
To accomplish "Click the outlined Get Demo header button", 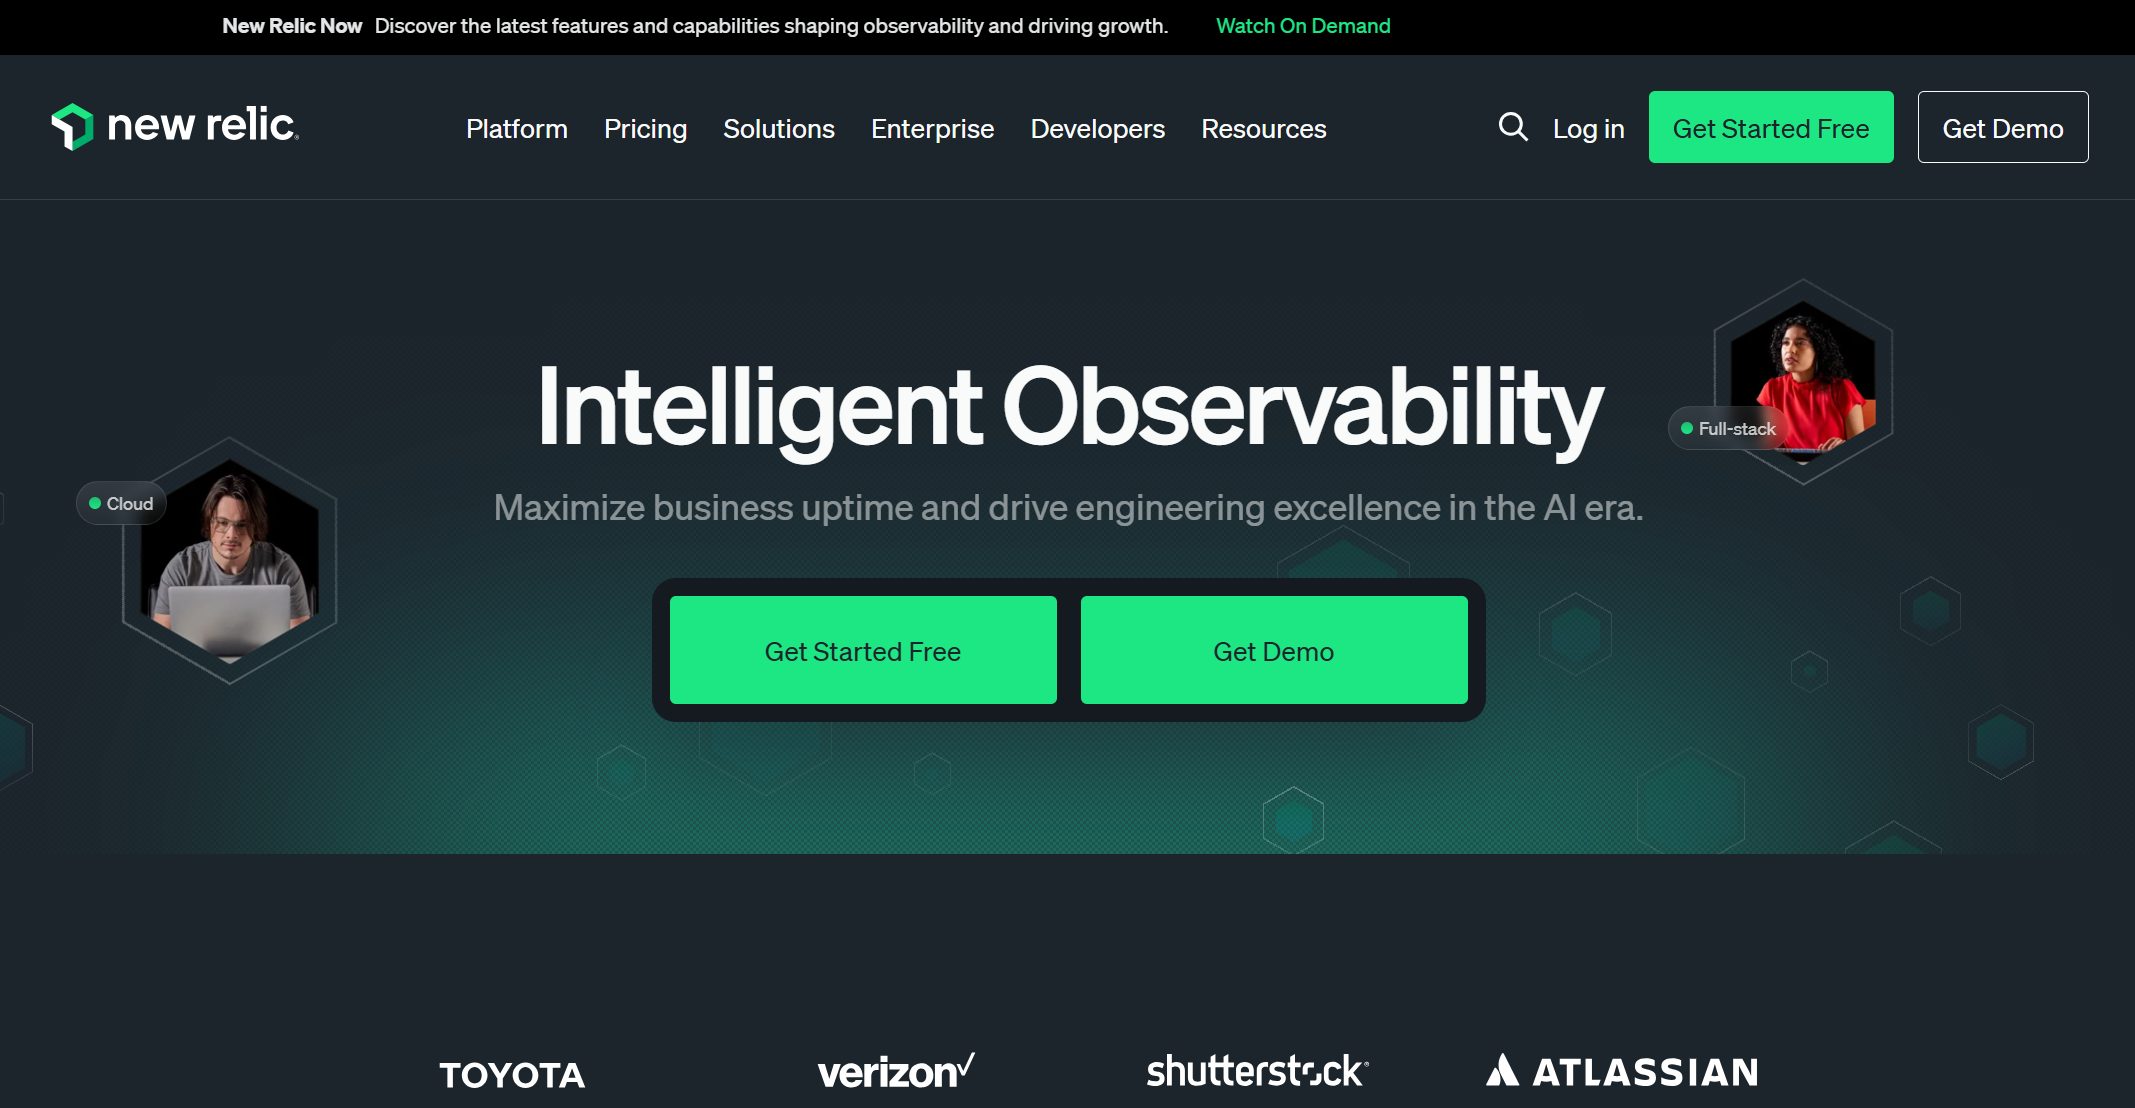I will (2003, 127).
